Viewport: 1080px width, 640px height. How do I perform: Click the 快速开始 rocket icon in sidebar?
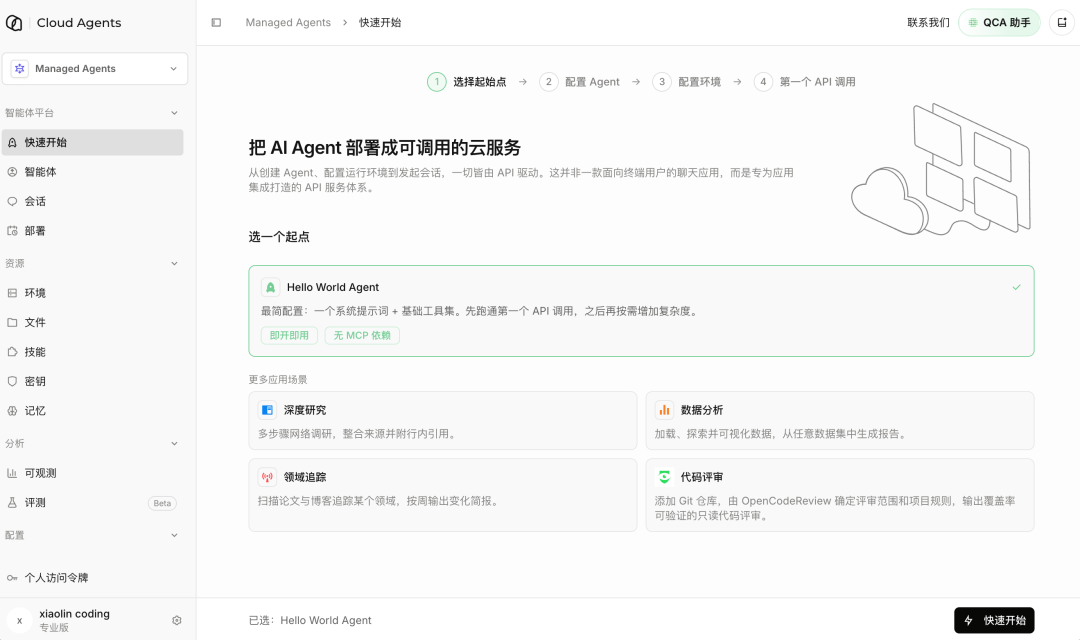click(x=12, y=143)
